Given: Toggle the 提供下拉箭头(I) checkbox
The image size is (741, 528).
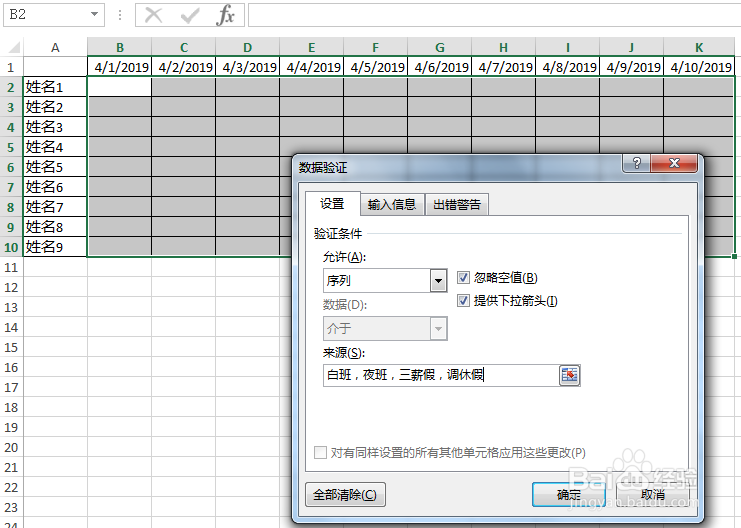Looking at the screenshot, I should tap(464, 301).
